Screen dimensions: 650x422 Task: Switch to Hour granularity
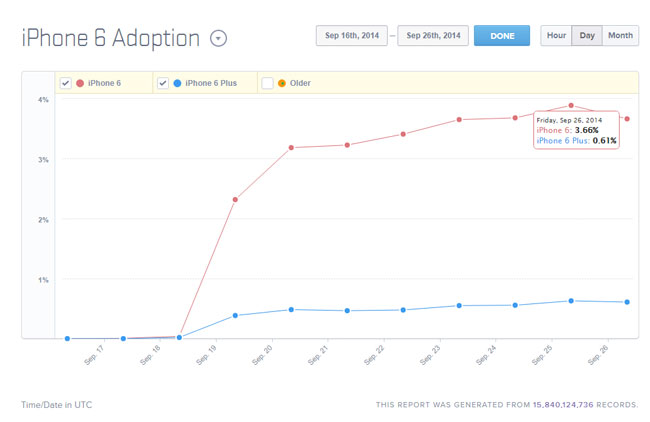point(556,36)
